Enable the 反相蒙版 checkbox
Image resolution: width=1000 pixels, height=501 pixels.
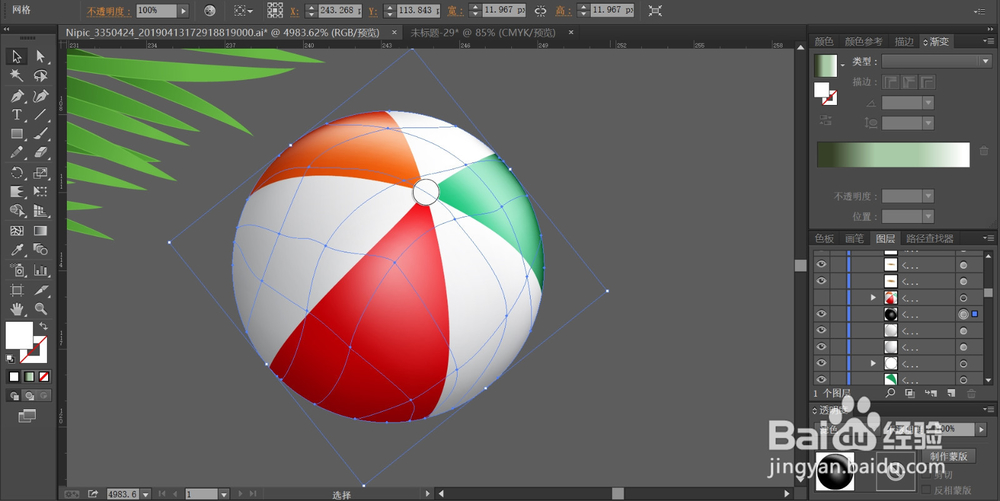coord(926,490)
